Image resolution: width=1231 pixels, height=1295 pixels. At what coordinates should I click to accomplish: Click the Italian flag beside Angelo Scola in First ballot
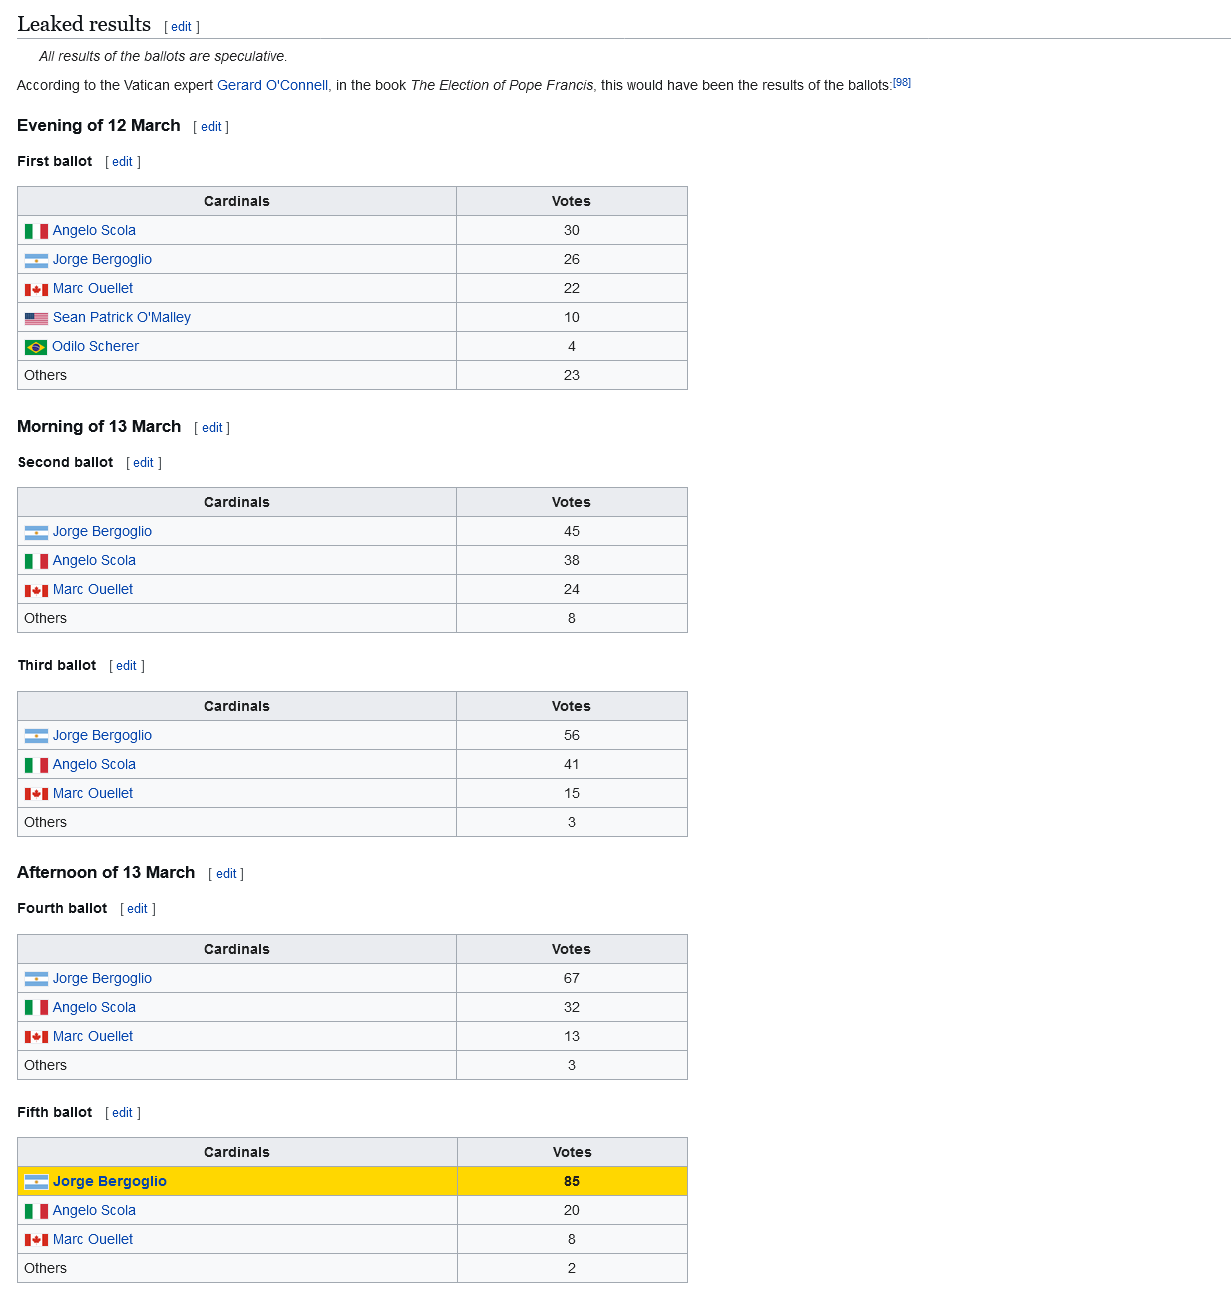coord(36,231)
